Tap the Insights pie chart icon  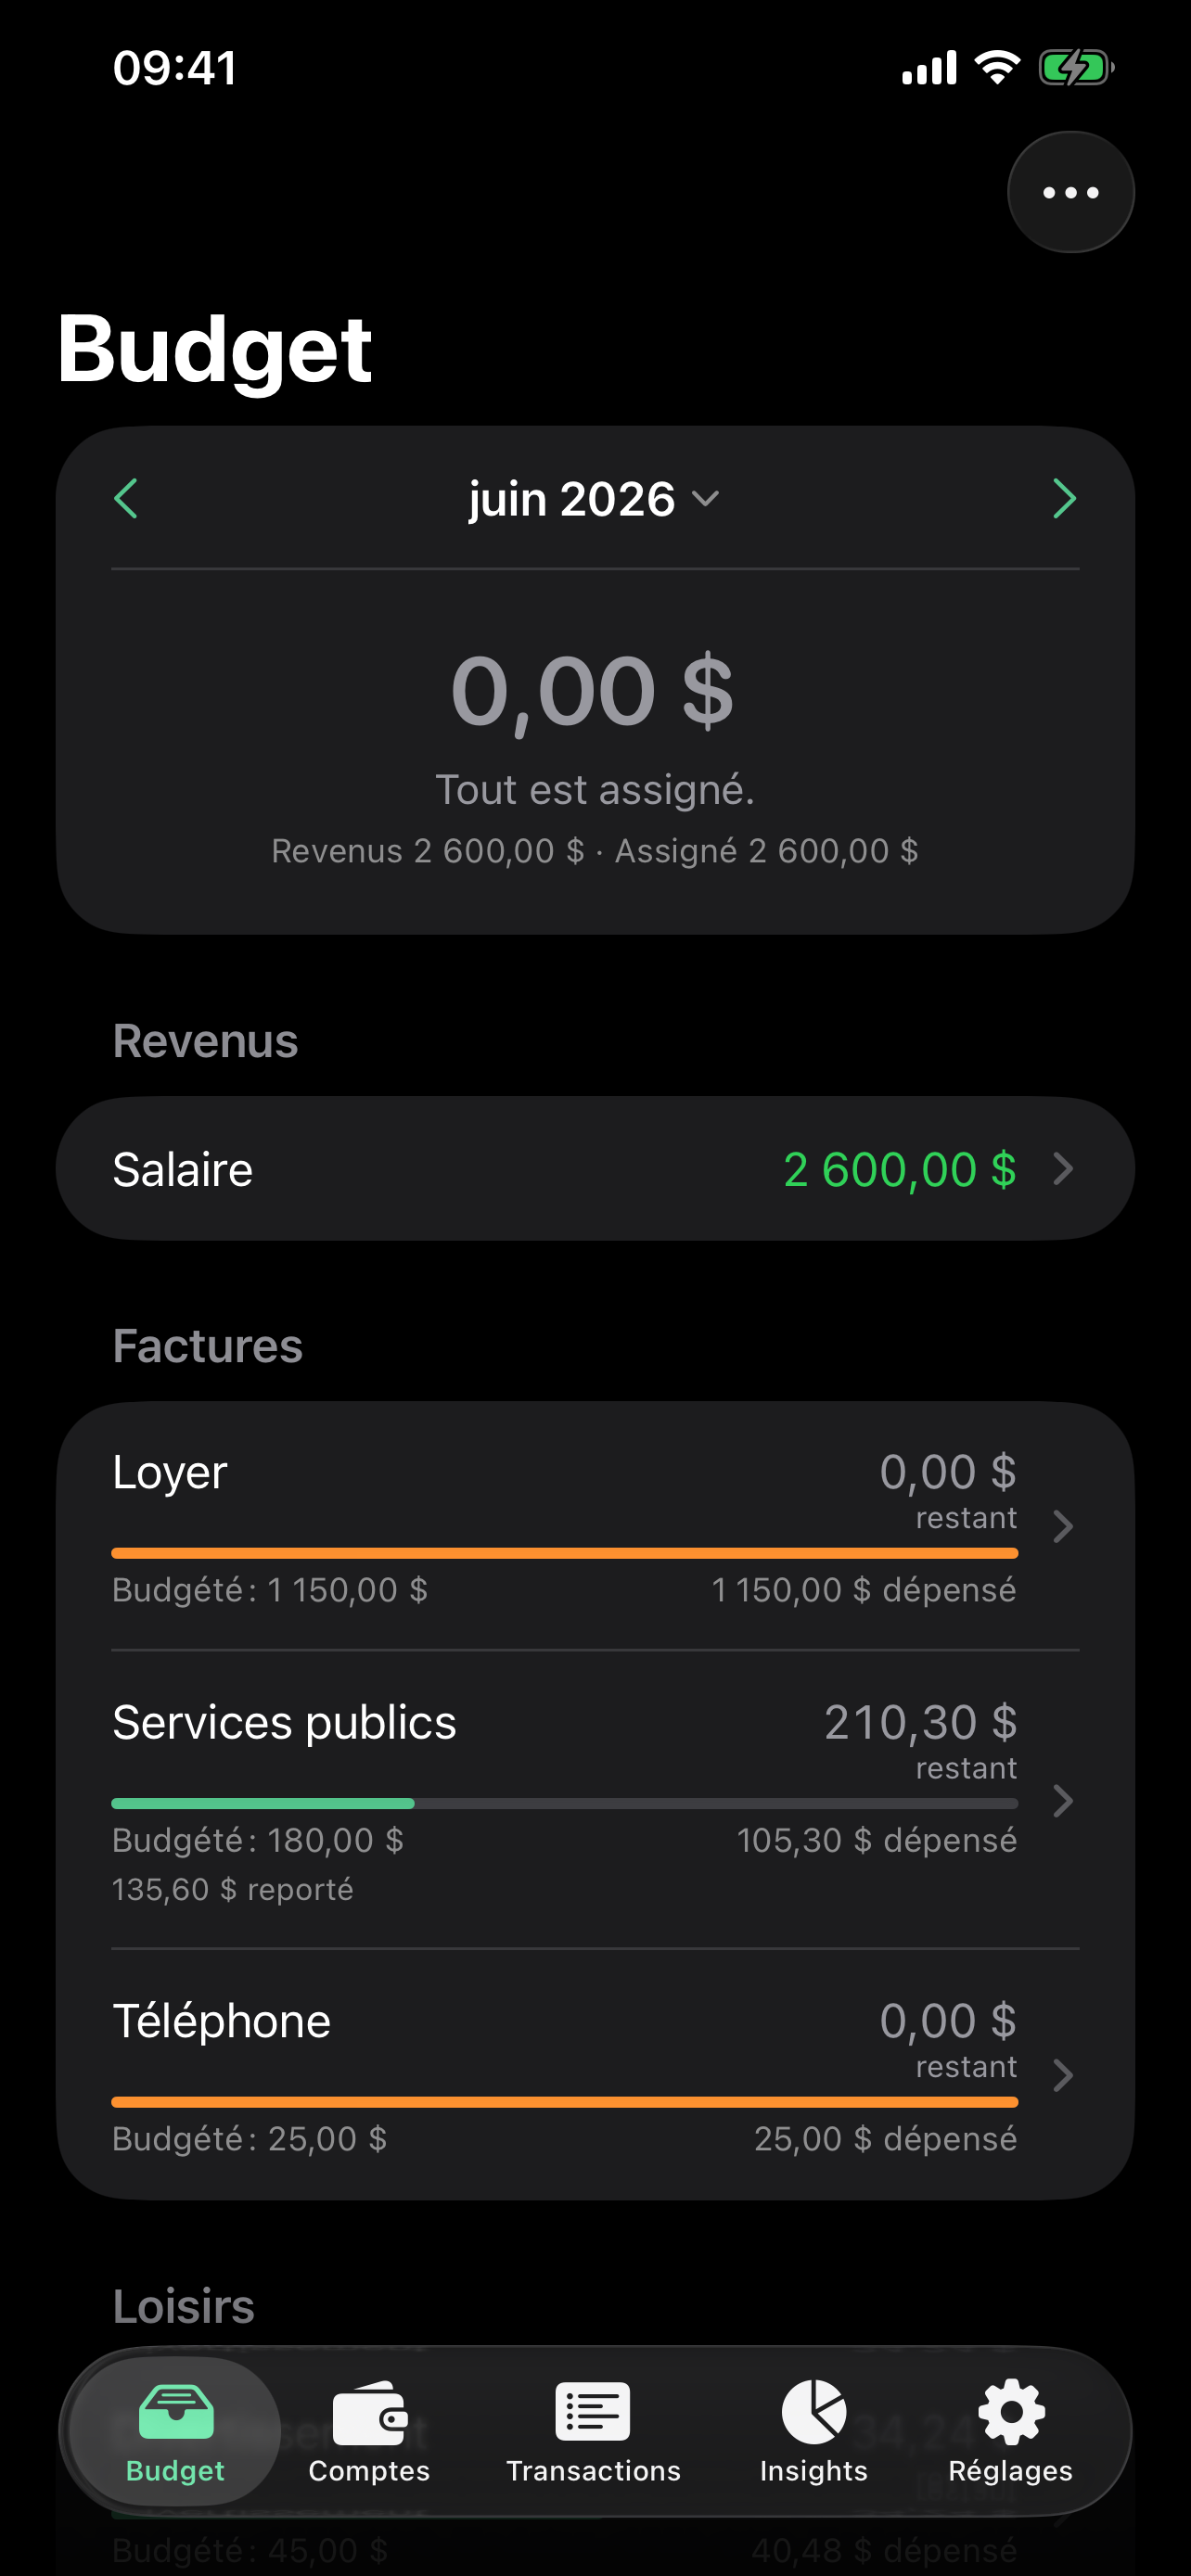(x=814, y=2412)
